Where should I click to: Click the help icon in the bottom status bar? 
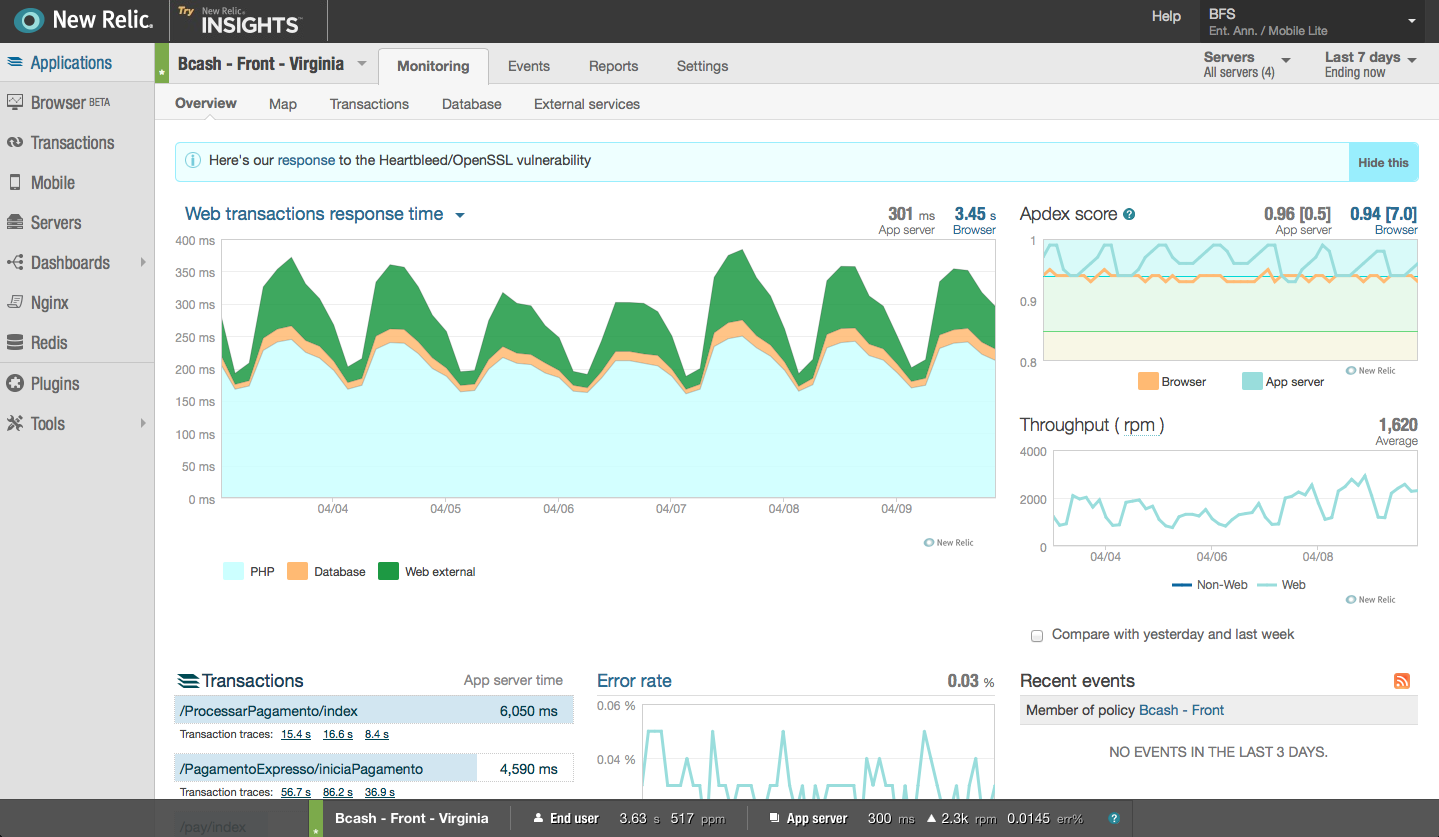click(1114, 818)
